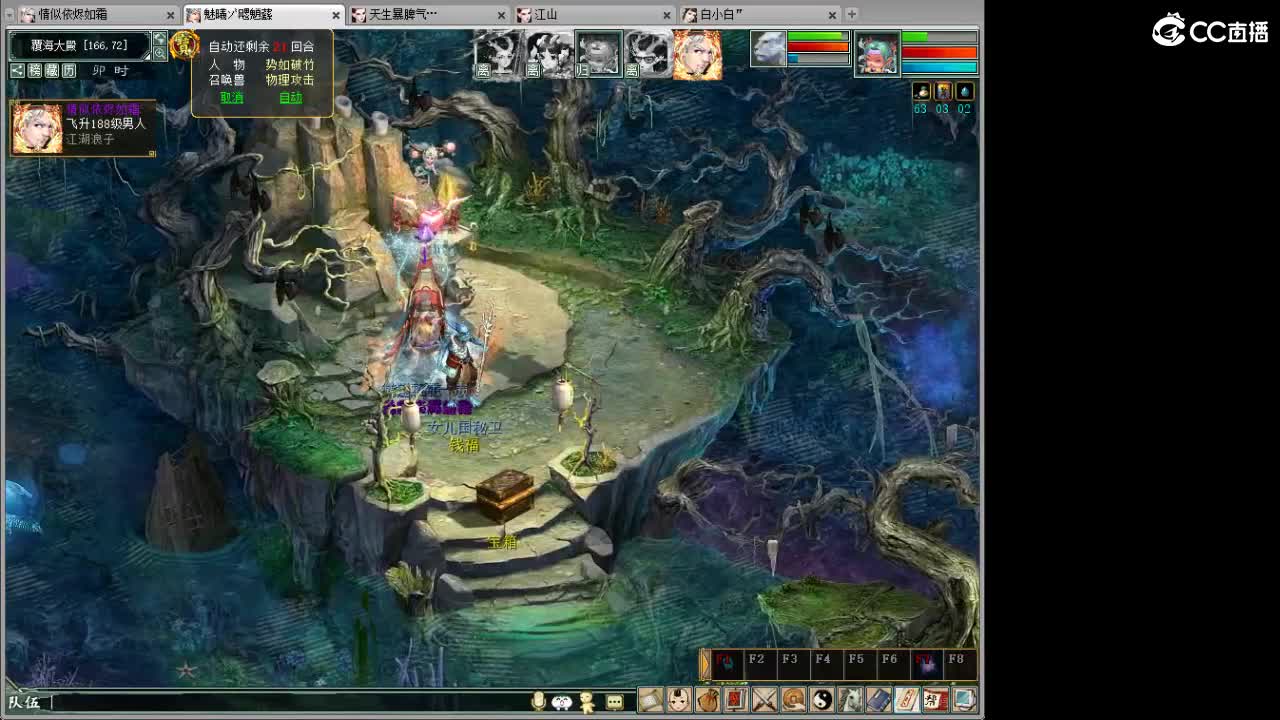This screenshot has height=720, width=1280.
Task: Click the second team member portrait
Action: pos(549,54)
